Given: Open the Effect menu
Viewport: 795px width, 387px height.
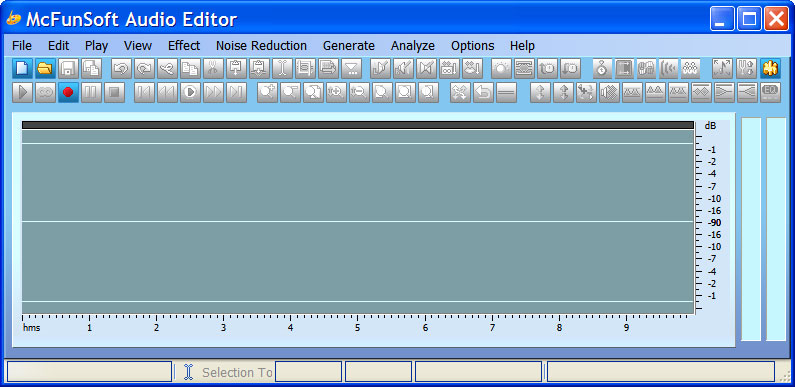Looking at the screenshot, I should [x=184, y=46].
